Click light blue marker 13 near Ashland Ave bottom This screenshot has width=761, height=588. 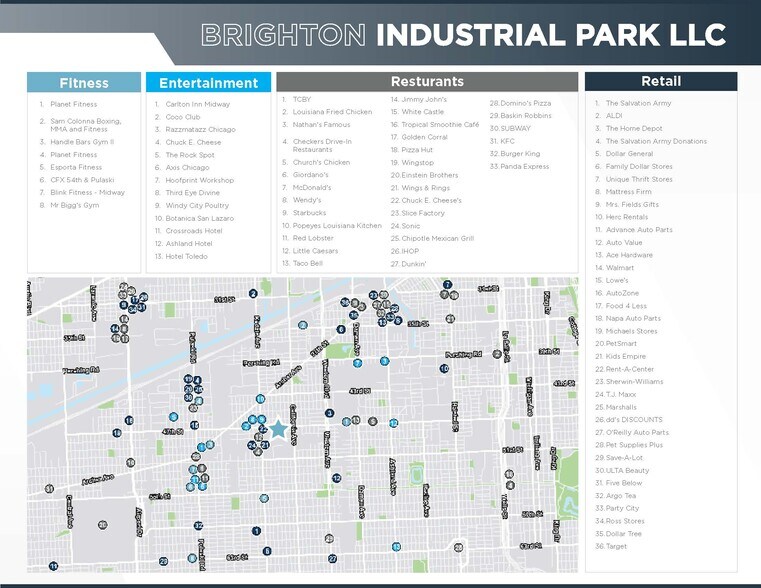(x=397, y=547)
